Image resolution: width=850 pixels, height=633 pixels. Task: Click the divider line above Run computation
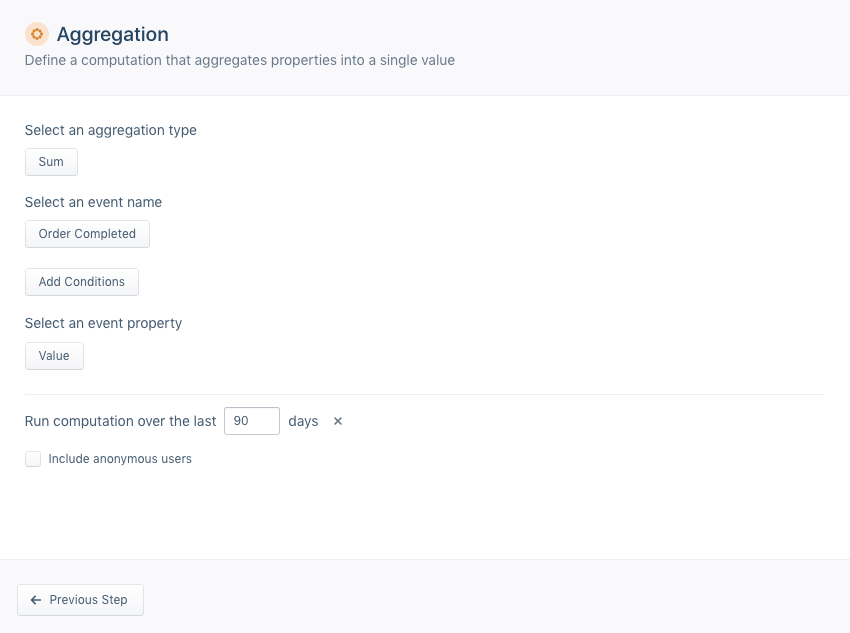click(x=424, y=394)
